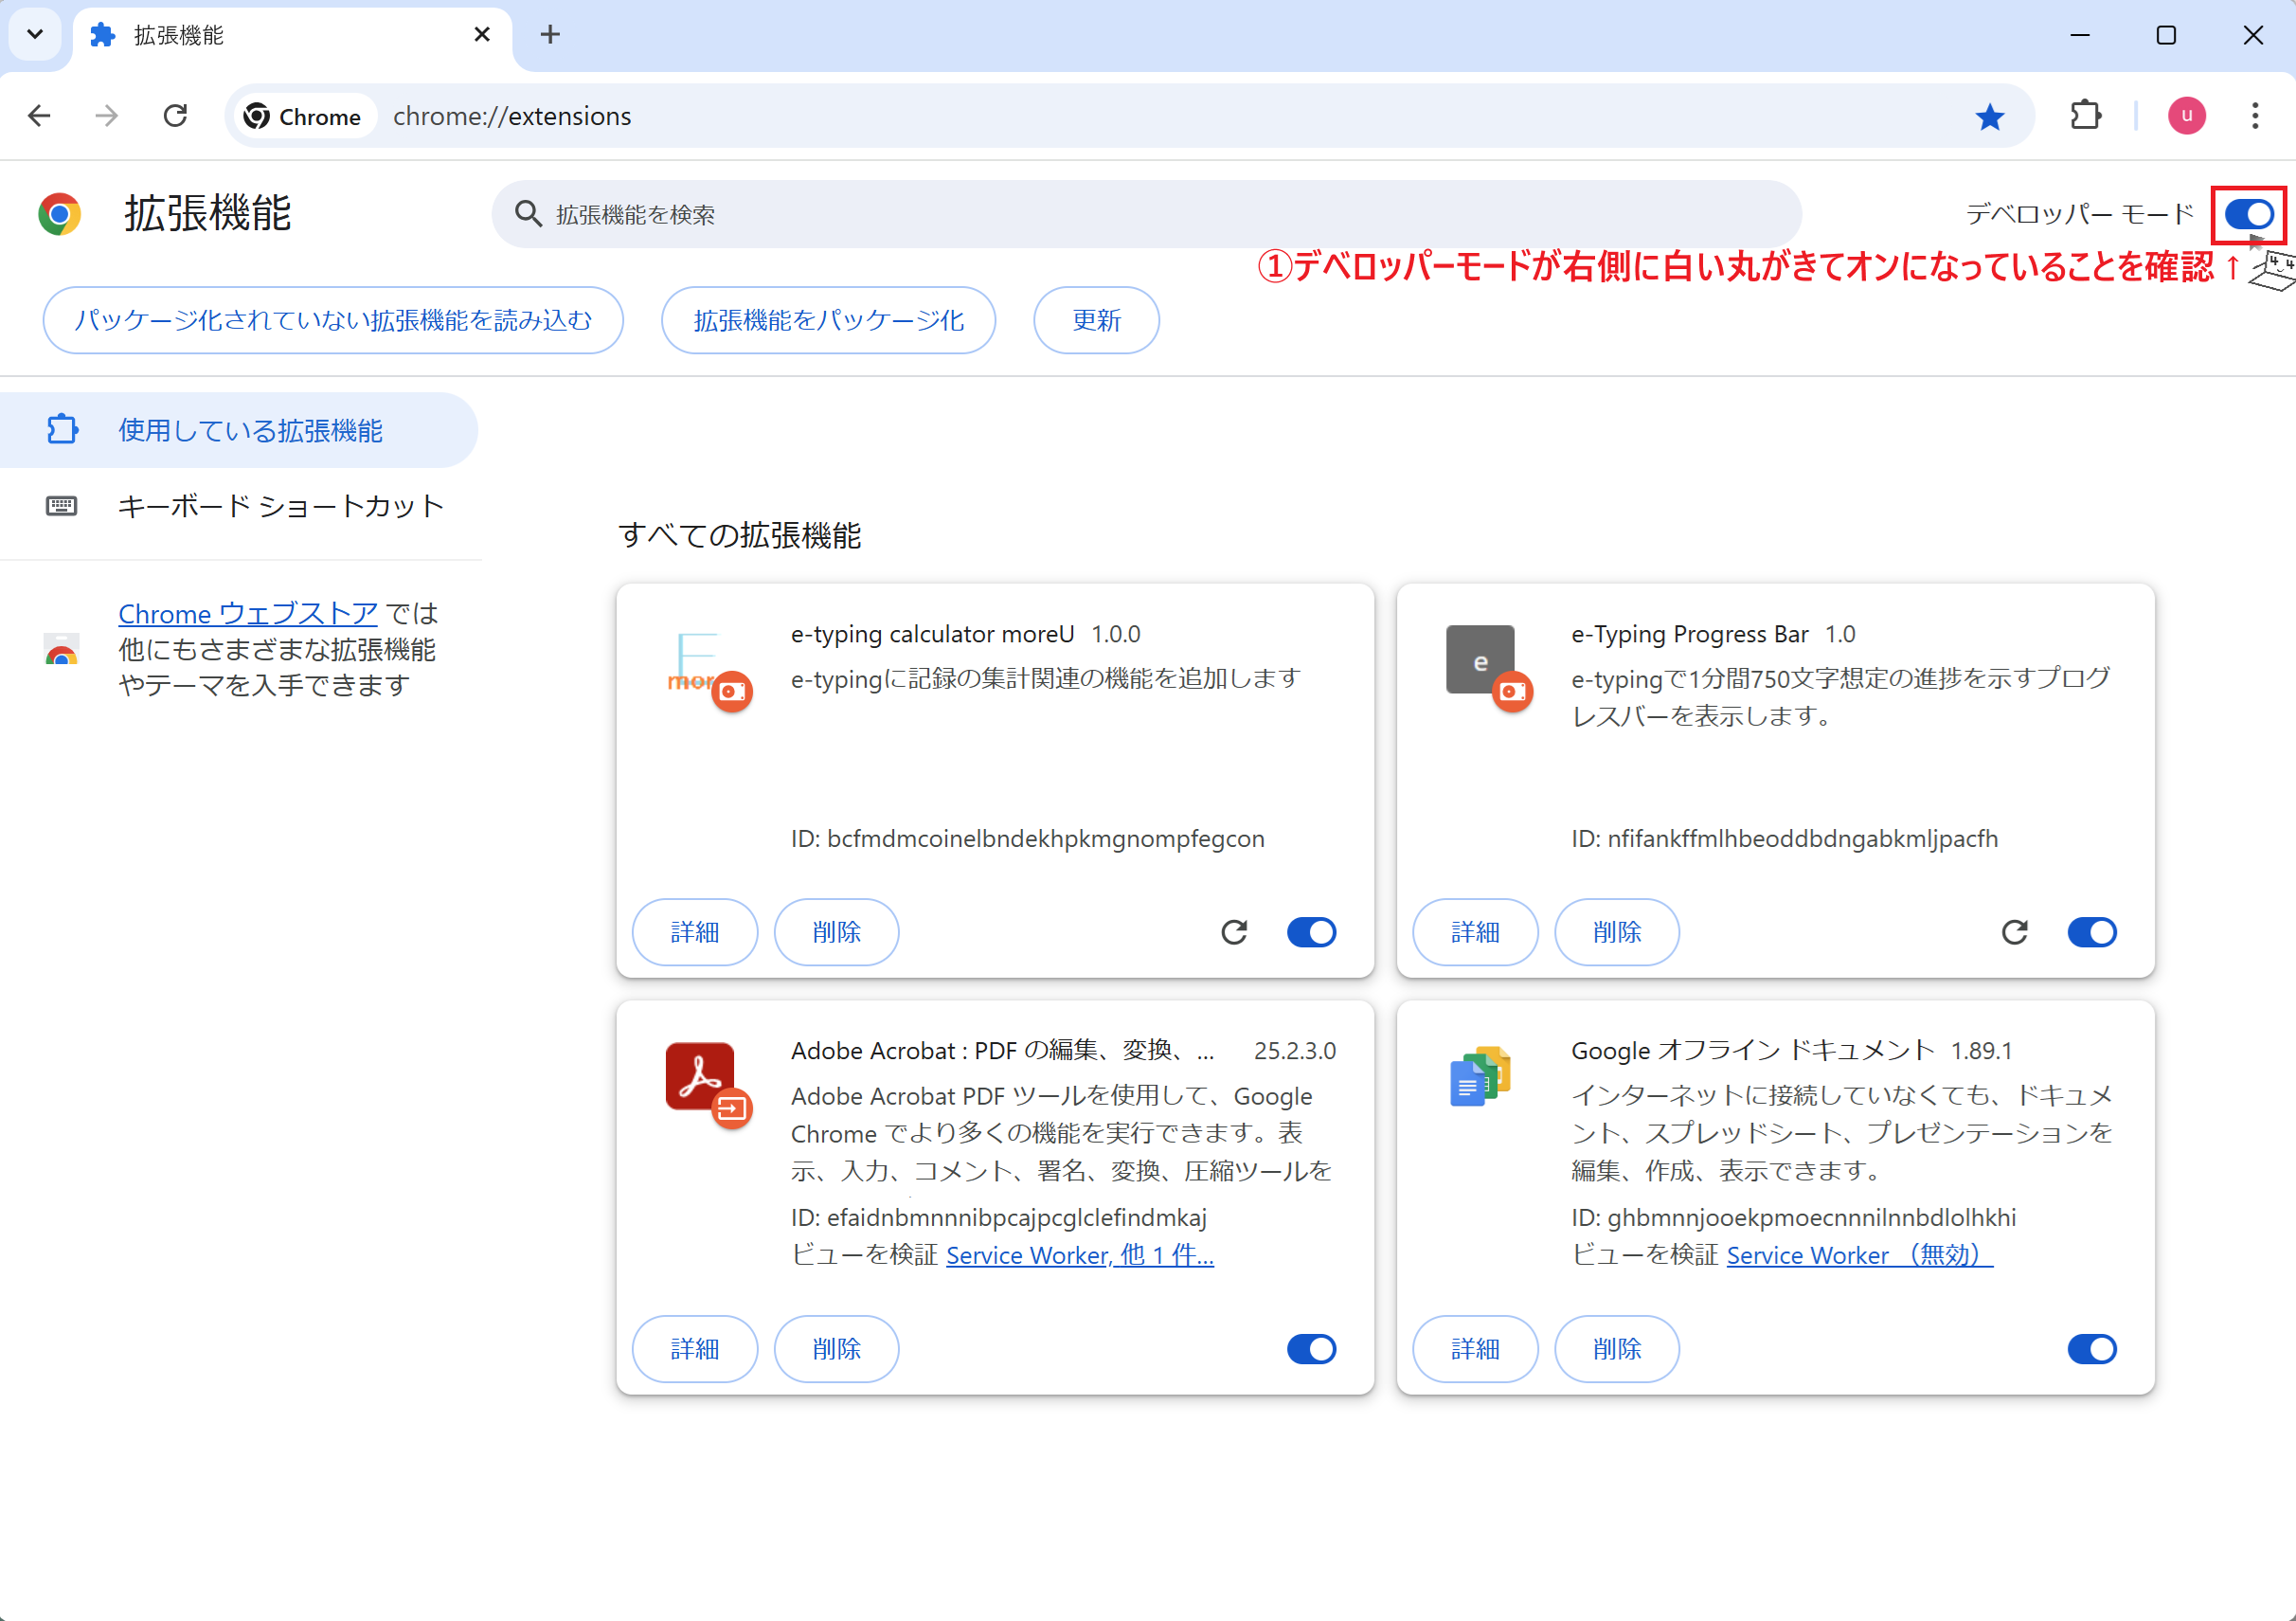The height and width of the screenshot is (1621, 2296).
Task: Go back with the browser back arrow
Action: pos(39,116)
